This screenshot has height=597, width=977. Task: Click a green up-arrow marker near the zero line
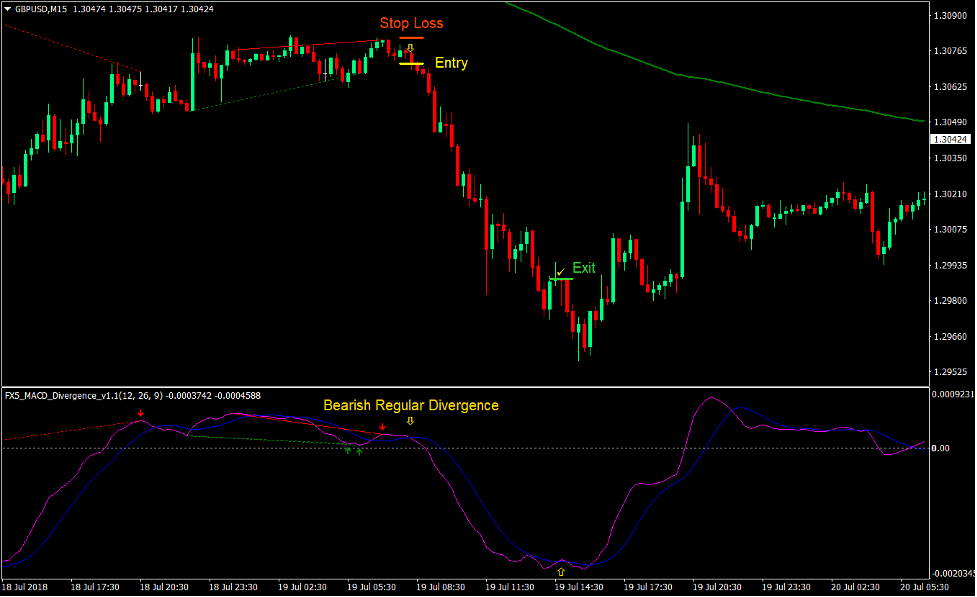coord(347,450)
